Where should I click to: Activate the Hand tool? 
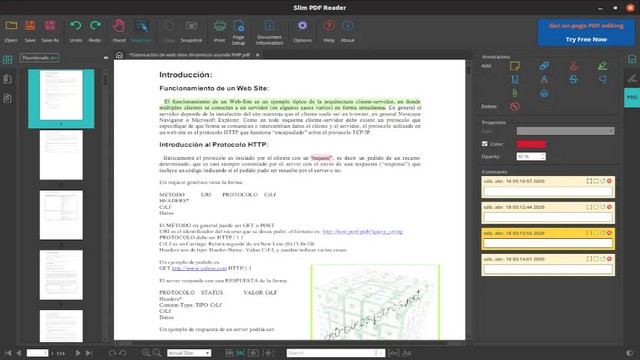[119, 31]
